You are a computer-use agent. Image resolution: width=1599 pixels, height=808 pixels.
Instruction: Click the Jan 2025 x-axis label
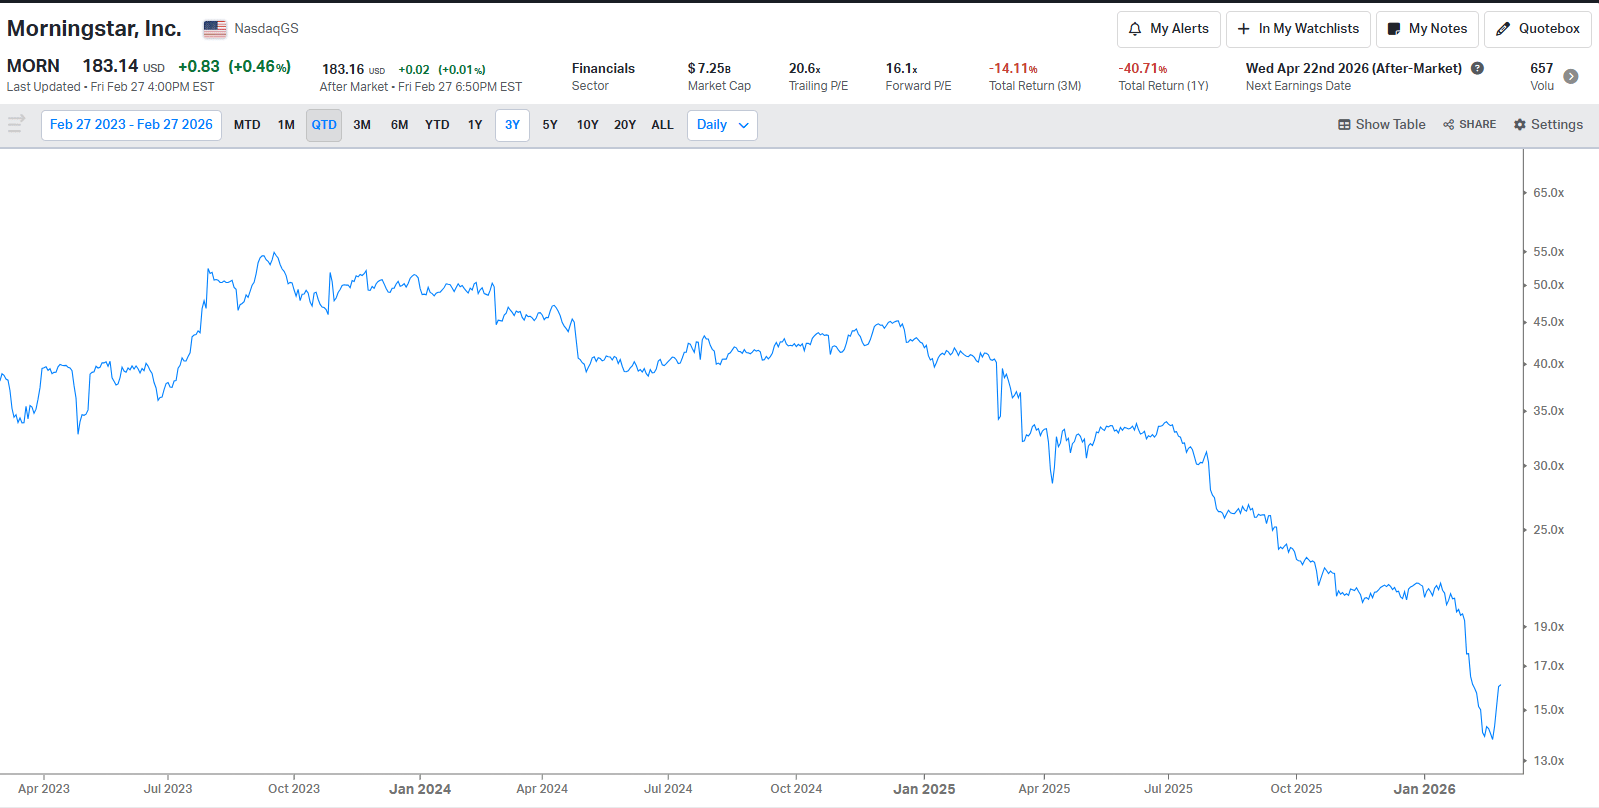click(924, 789)
